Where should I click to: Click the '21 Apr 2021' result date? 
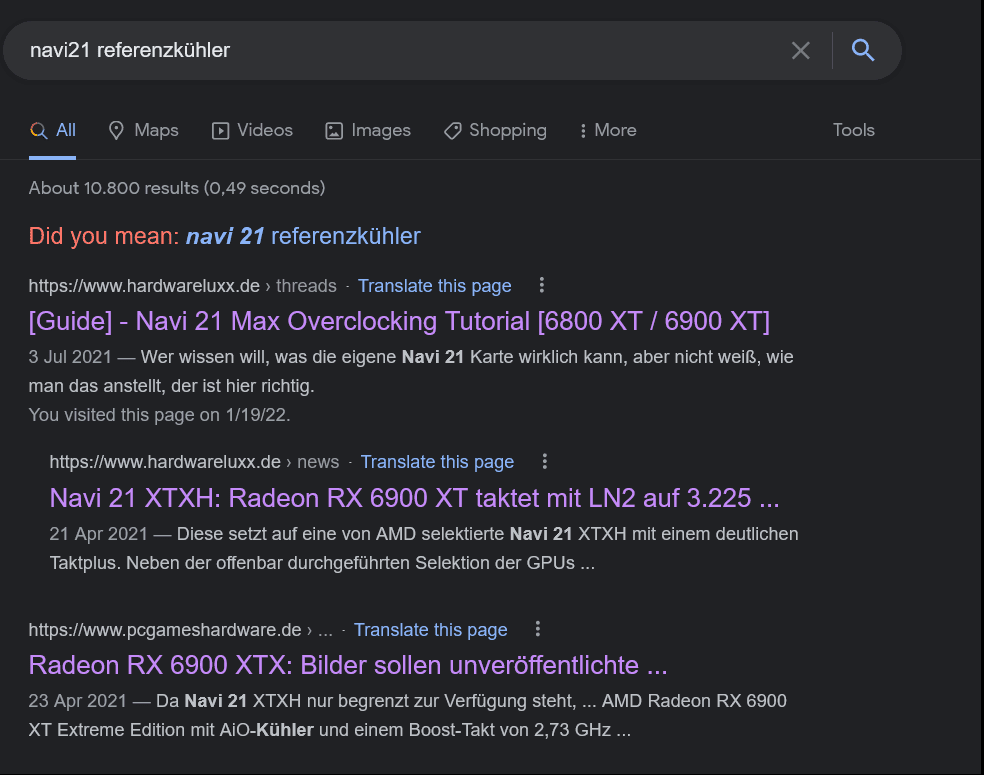tap(99, 534)
